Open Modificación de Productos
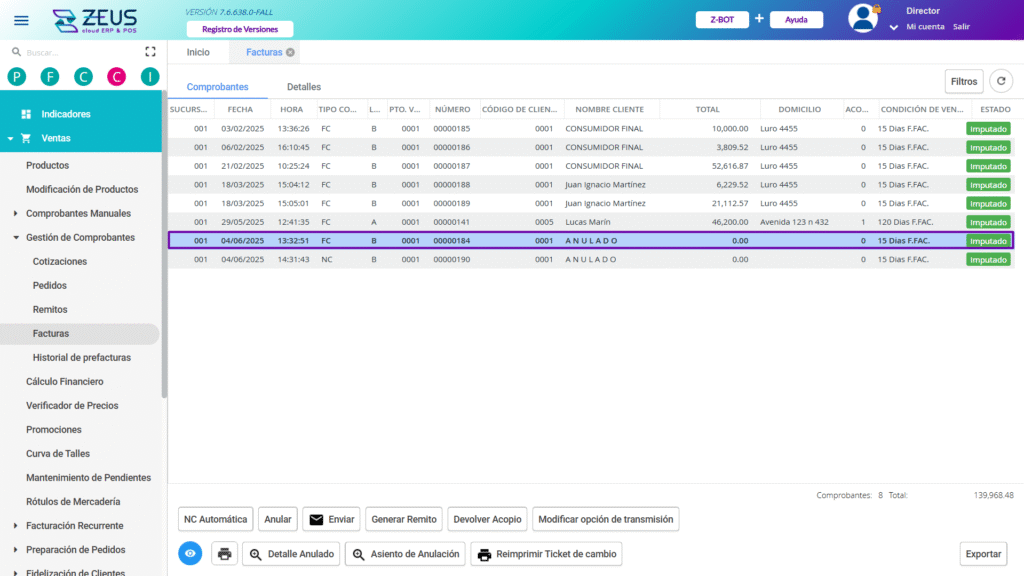 82,189
